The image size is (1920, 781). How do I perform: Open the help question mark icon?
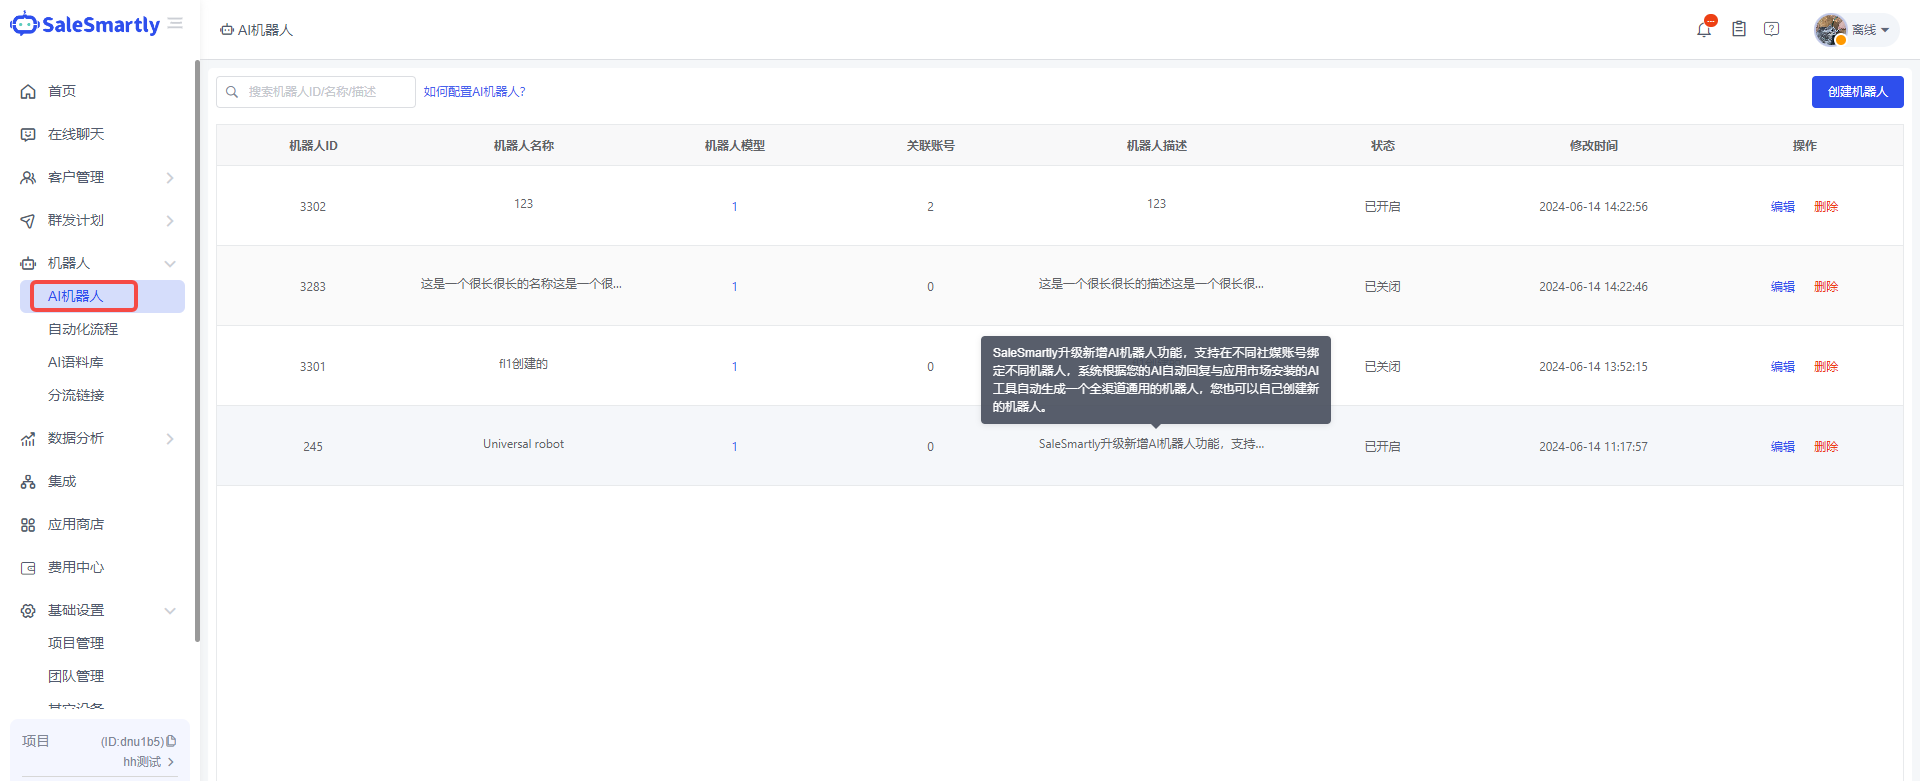[x=1771, y=29]
